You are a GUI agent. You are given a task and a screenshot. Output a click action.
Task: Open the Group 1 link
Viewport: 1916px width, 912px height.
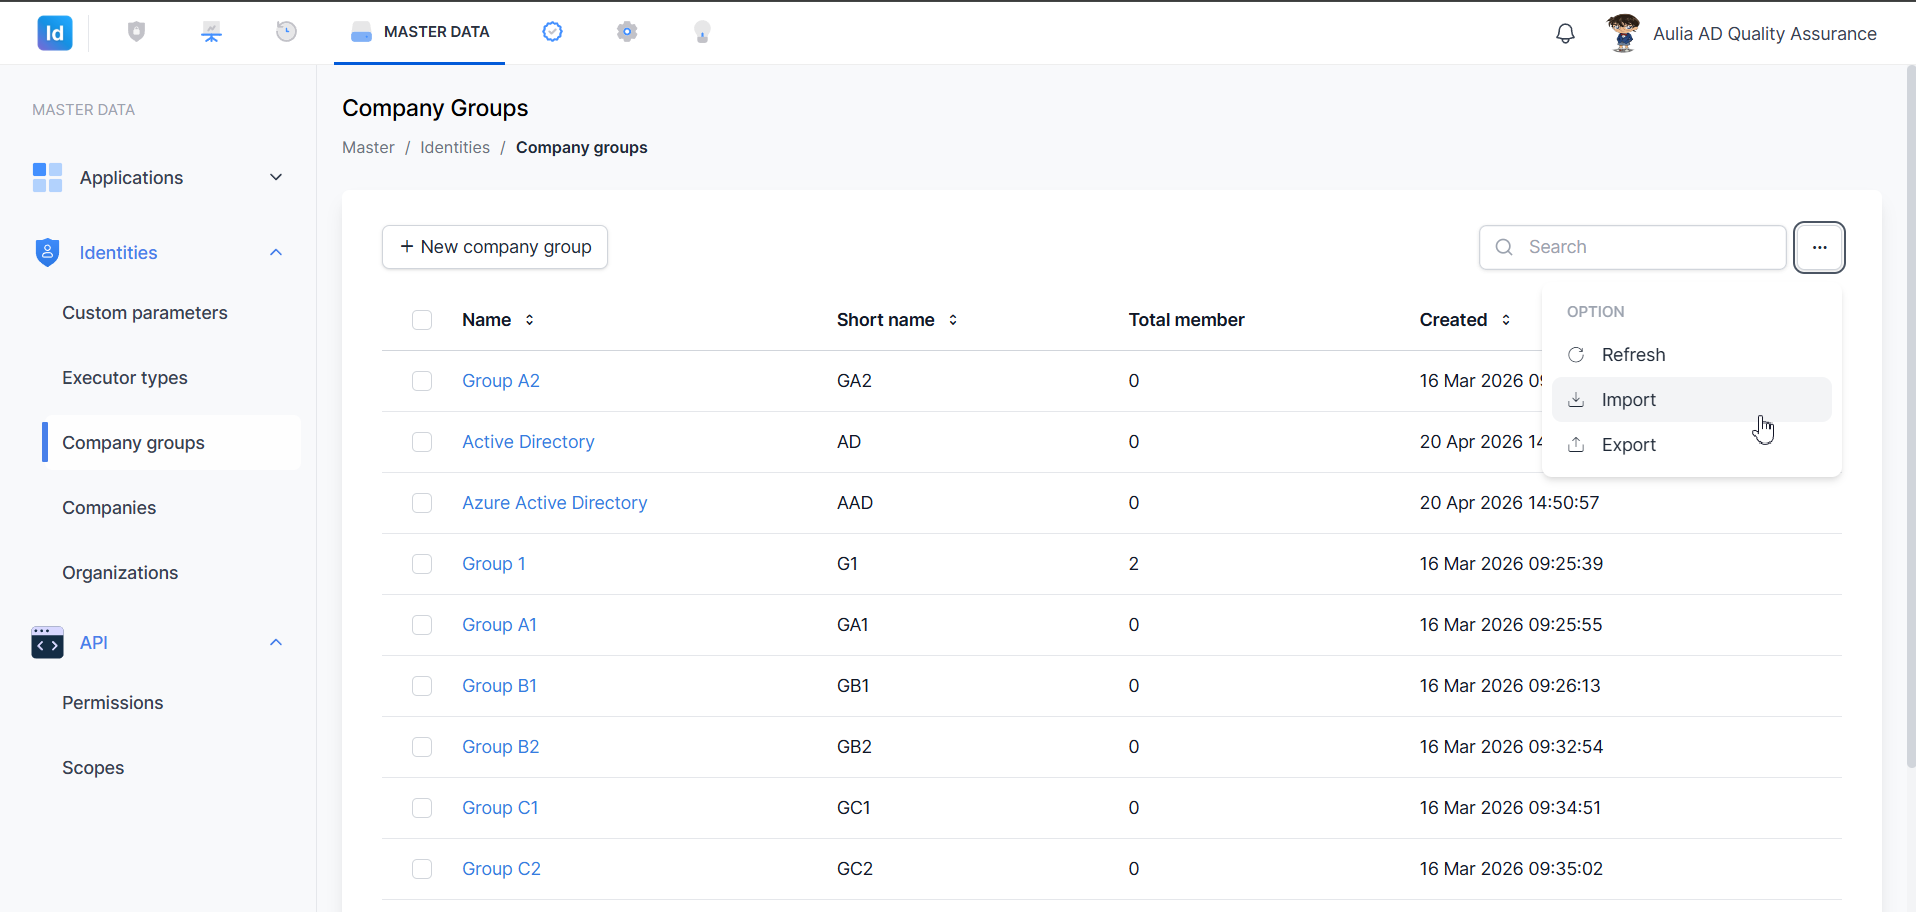coord(494,564)
